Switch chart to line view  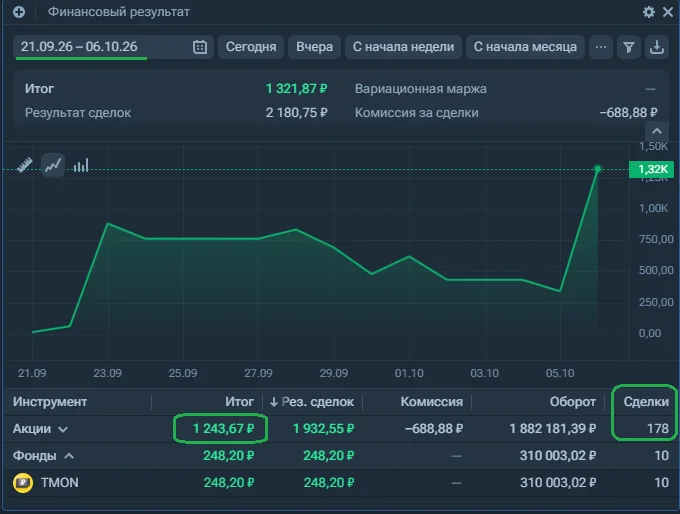coord(52,165)
